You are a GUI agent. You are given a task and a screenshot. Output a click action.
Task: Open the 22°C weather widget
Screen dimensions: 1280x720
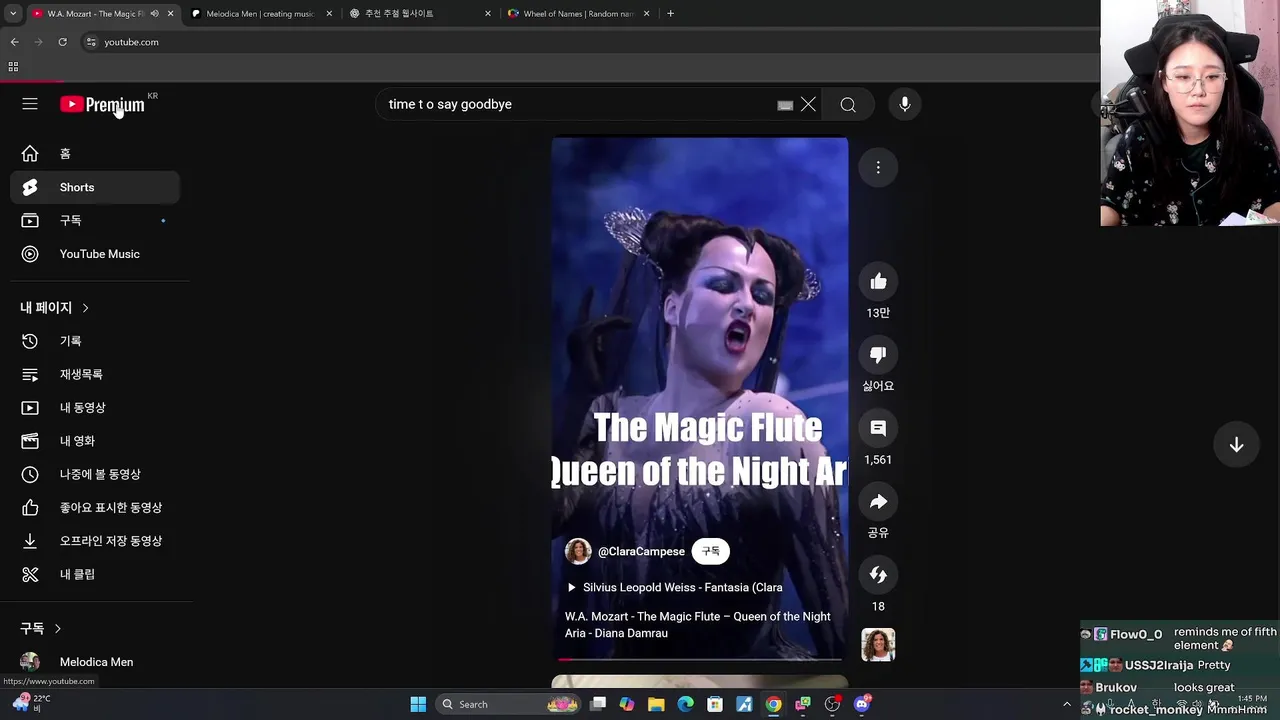[x=30, y=703]
